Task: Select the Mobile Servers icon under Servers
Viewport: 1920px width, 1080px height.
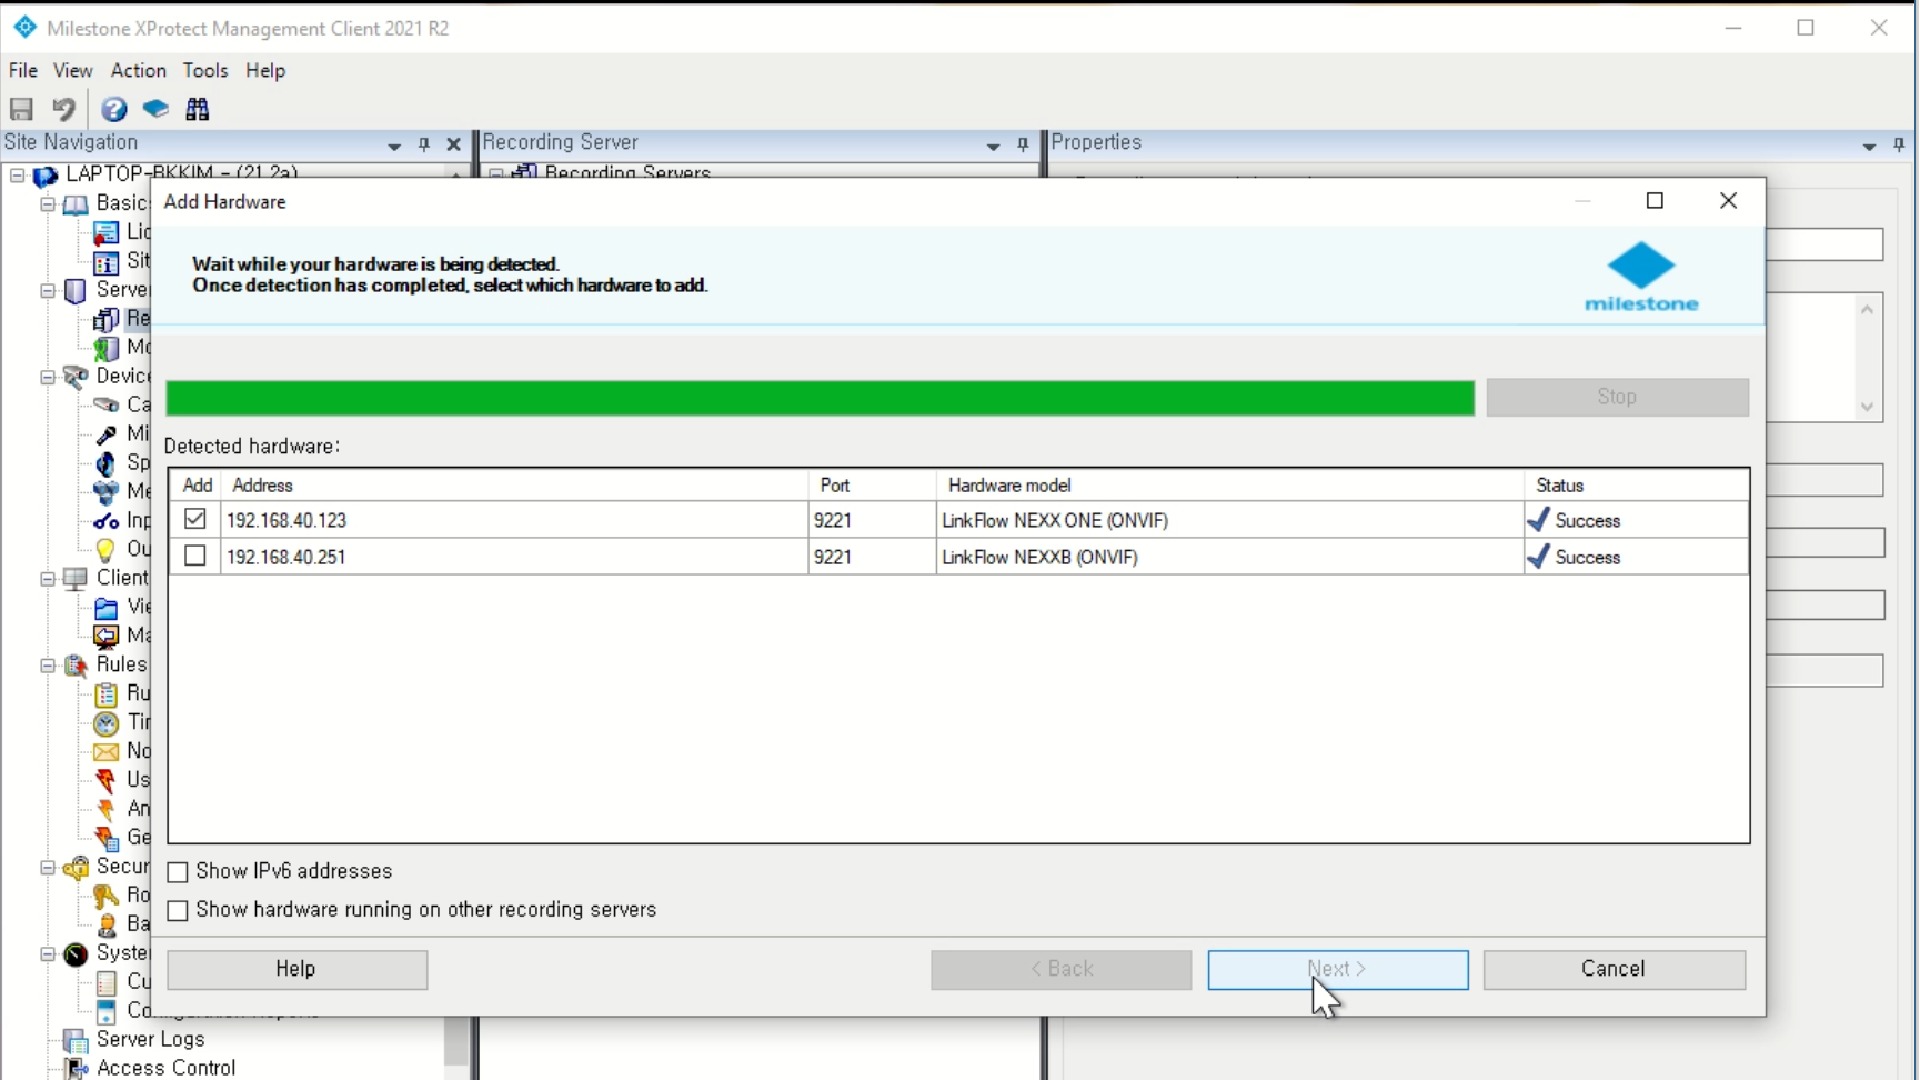Action: tap(106, 348)
